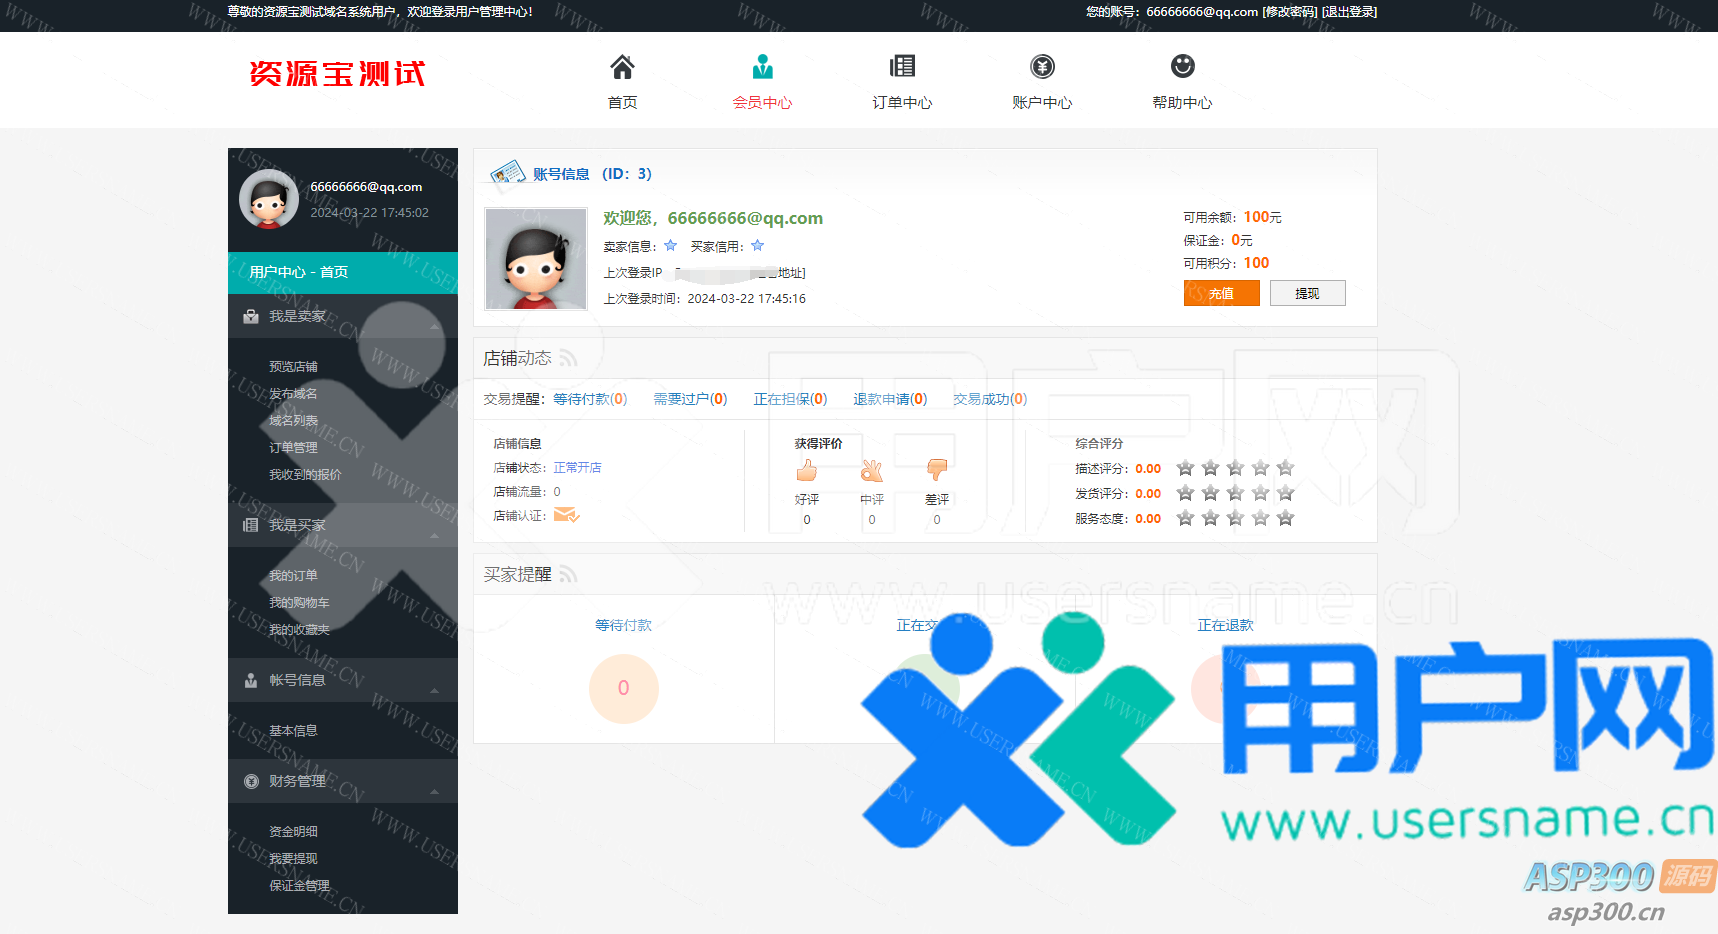Open the member center person icon
The image size is (1718, 934).
pos(762,67)
